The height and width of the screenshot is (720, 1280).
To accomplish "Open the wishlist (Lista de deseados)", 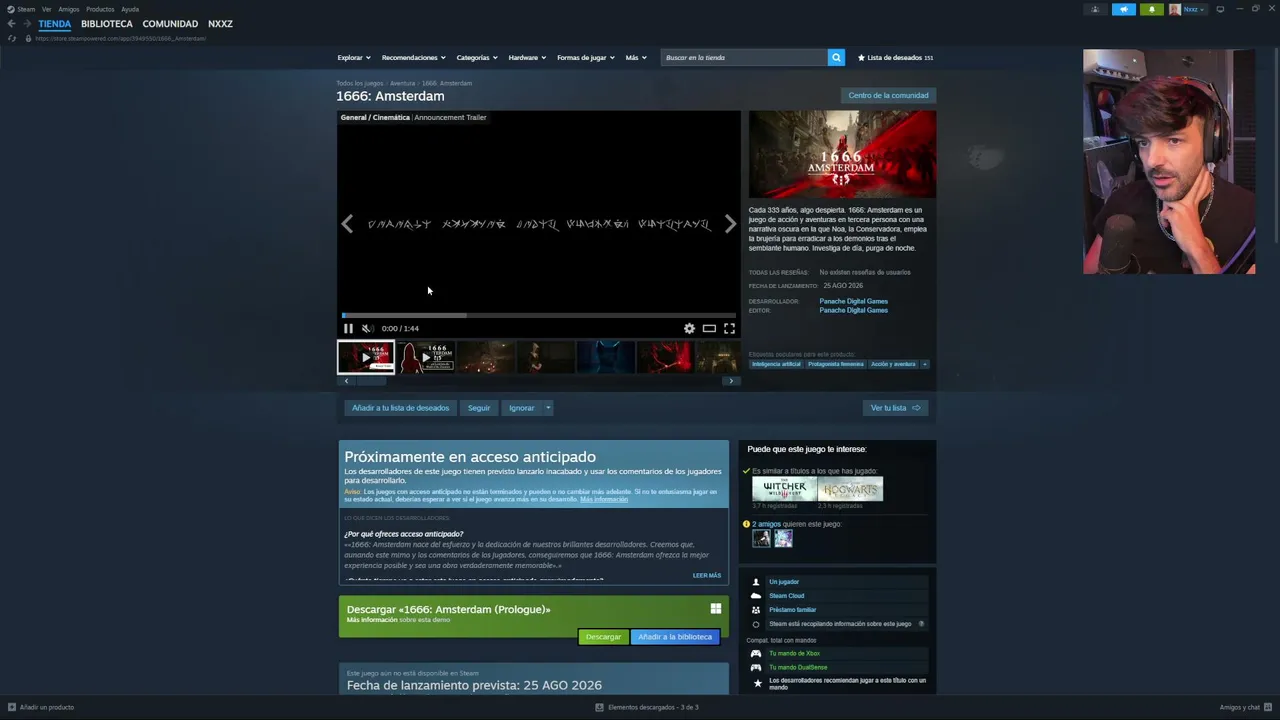I will click(x=895, y=57).
